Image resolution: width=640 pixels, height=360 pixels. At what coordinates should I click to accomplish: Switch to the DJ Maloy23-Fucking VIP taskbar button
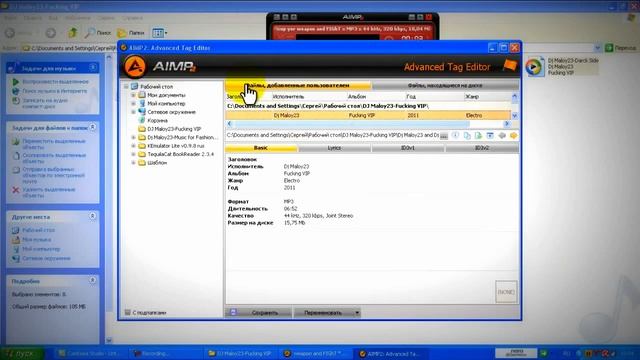click(240, 354)
